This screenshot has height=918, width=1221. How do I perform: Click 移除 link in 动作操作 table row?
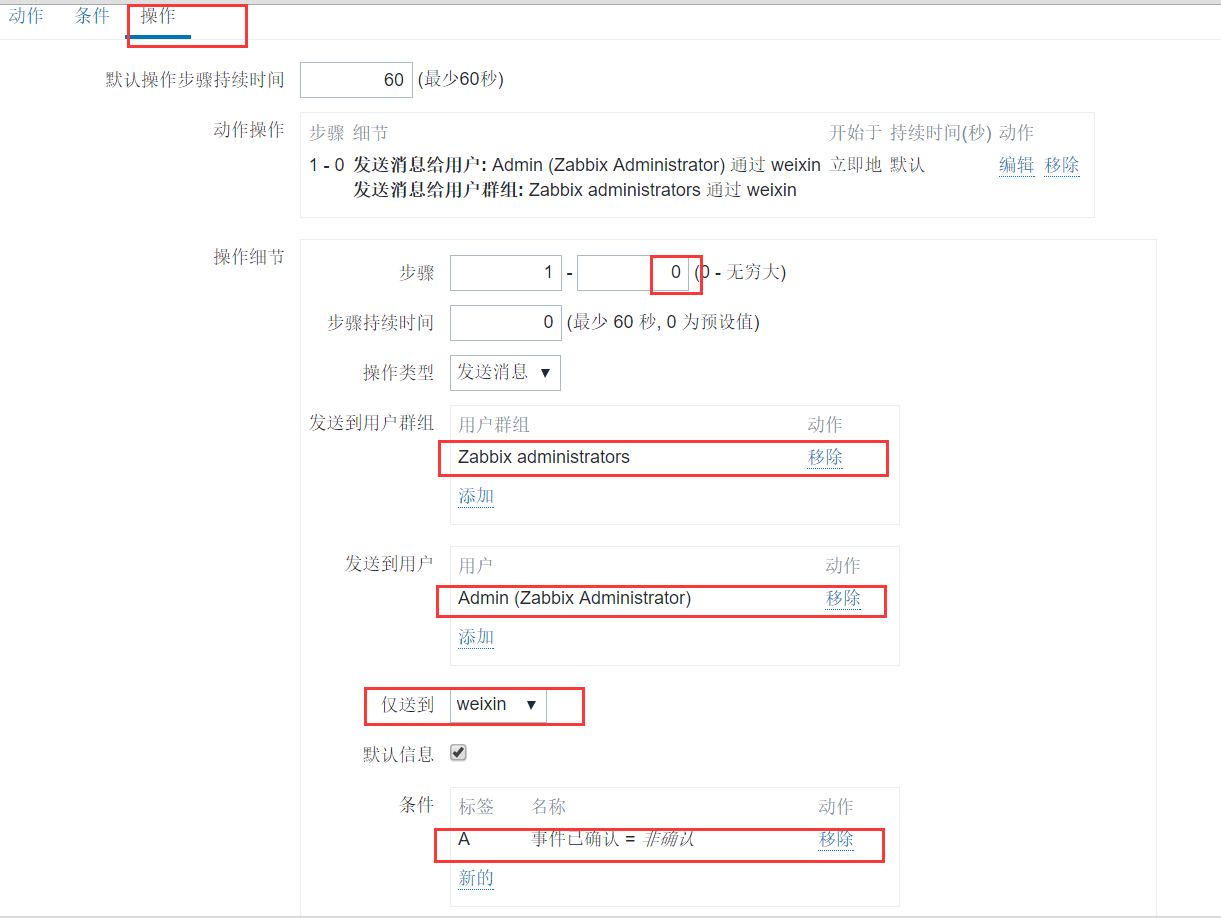pos(1062,165)
